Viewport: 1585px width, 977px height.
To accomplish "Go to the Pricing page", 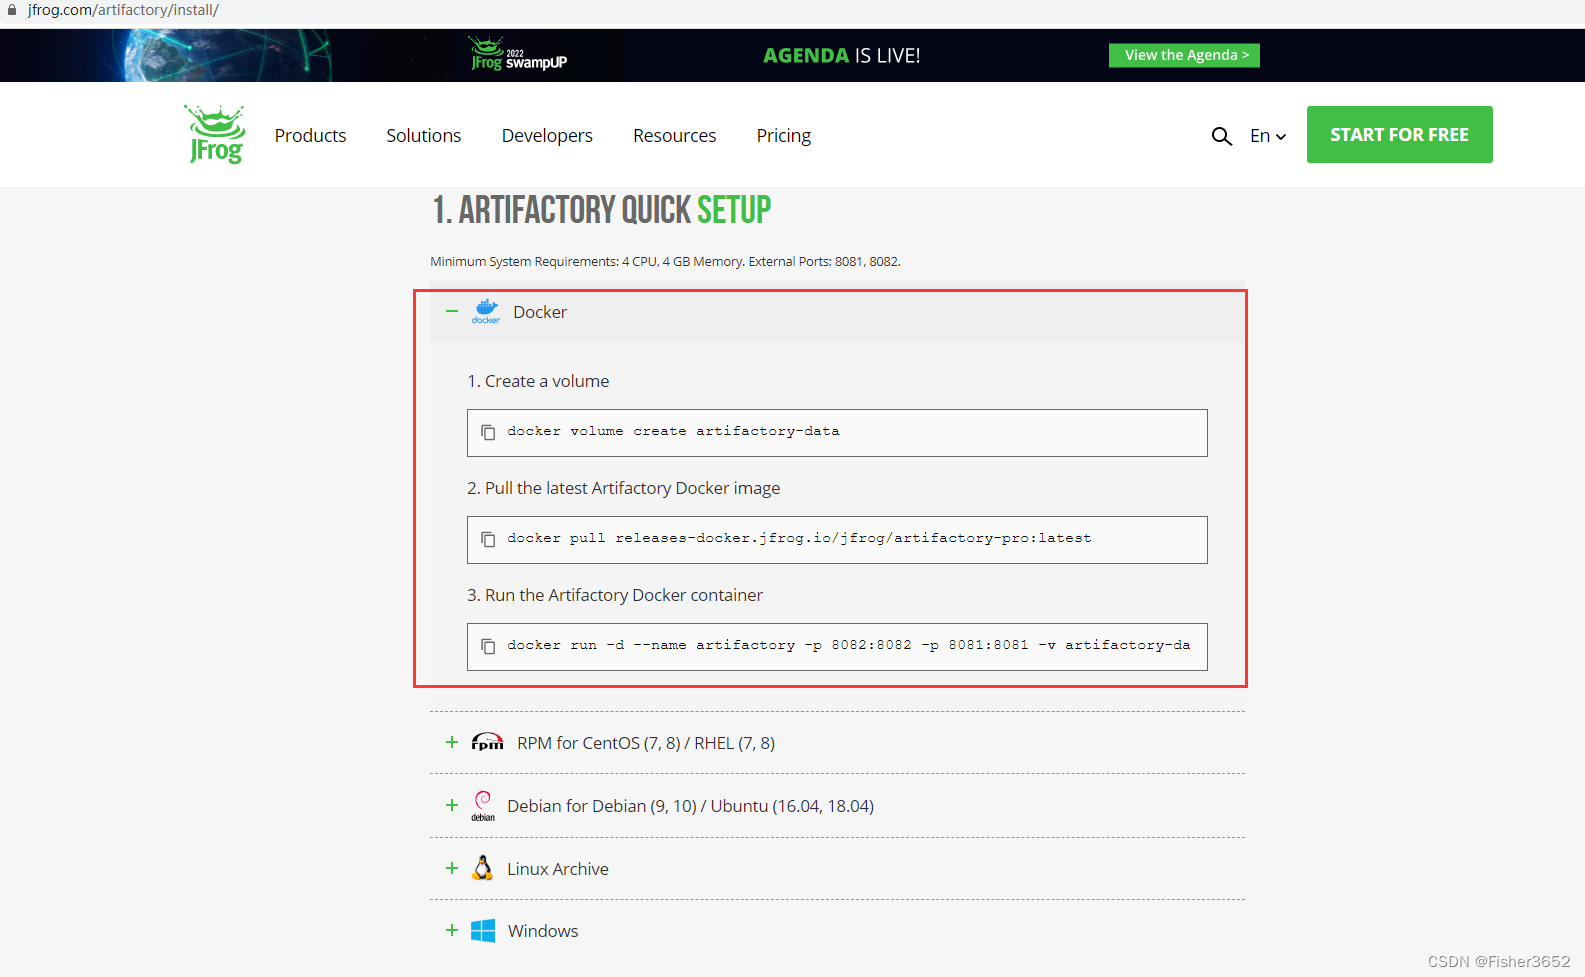I will 784,136.
